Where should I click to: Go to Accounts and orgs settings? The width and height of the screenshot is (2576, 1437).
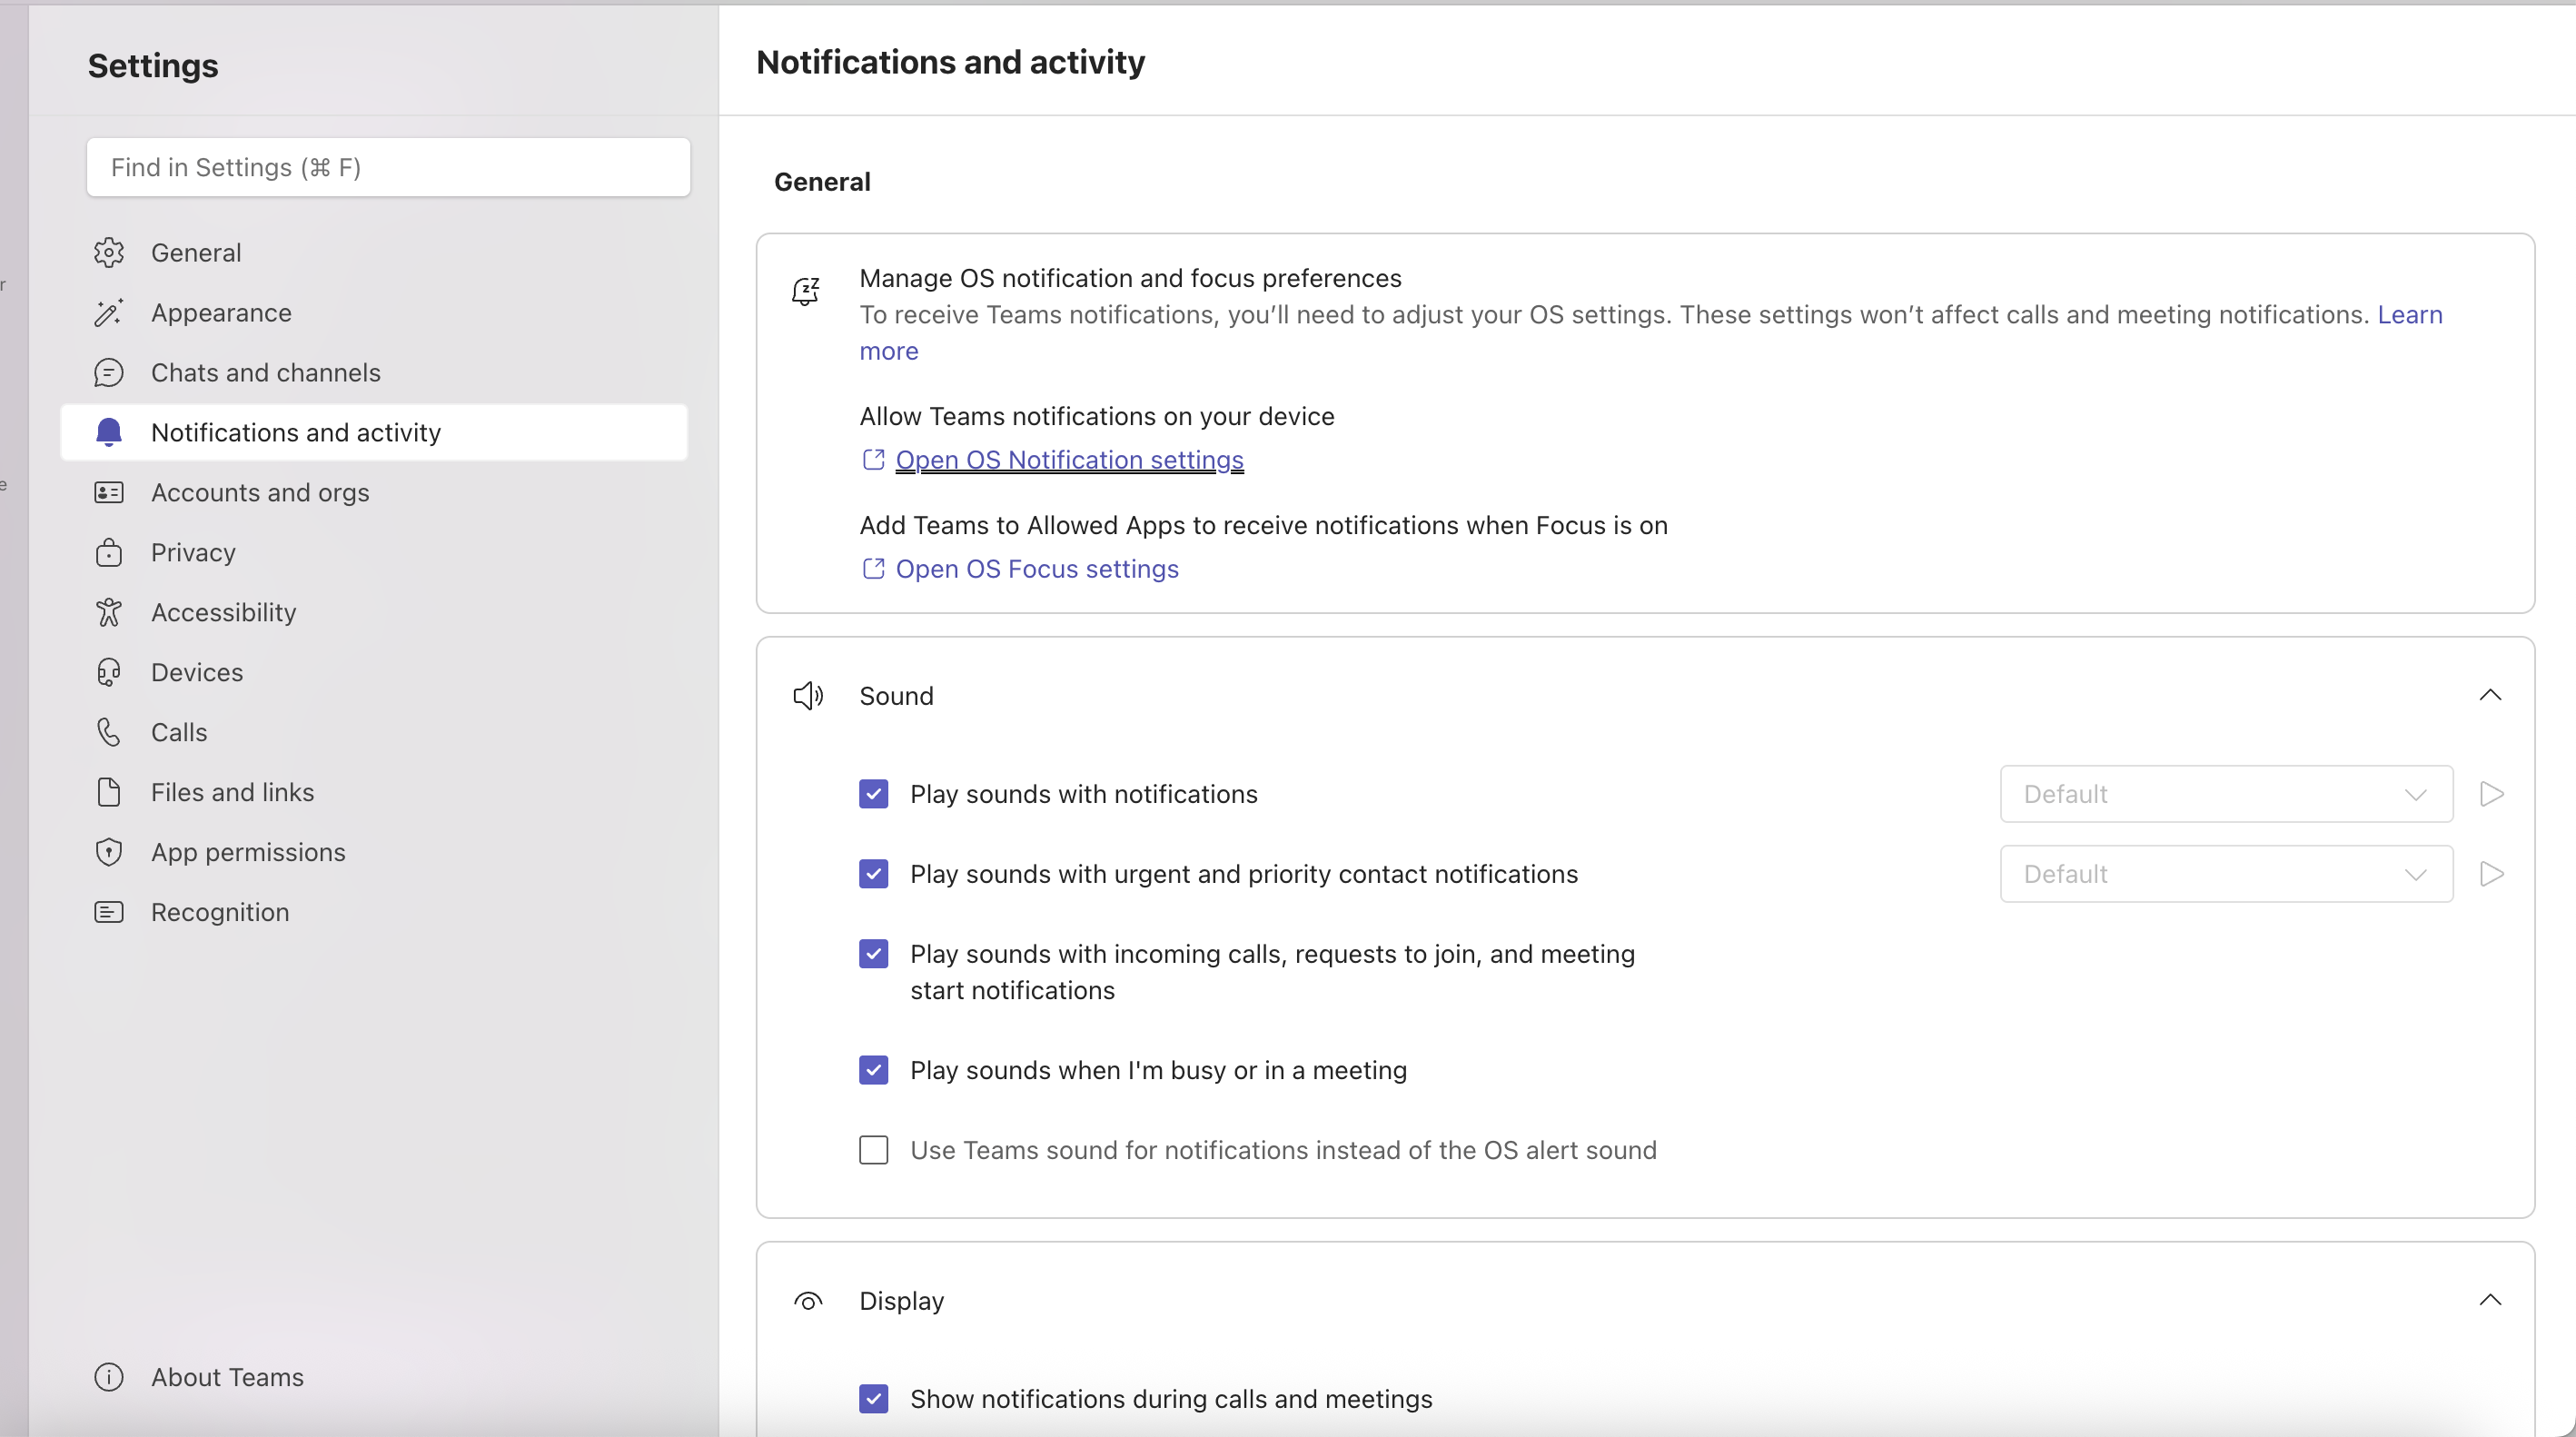260,492
